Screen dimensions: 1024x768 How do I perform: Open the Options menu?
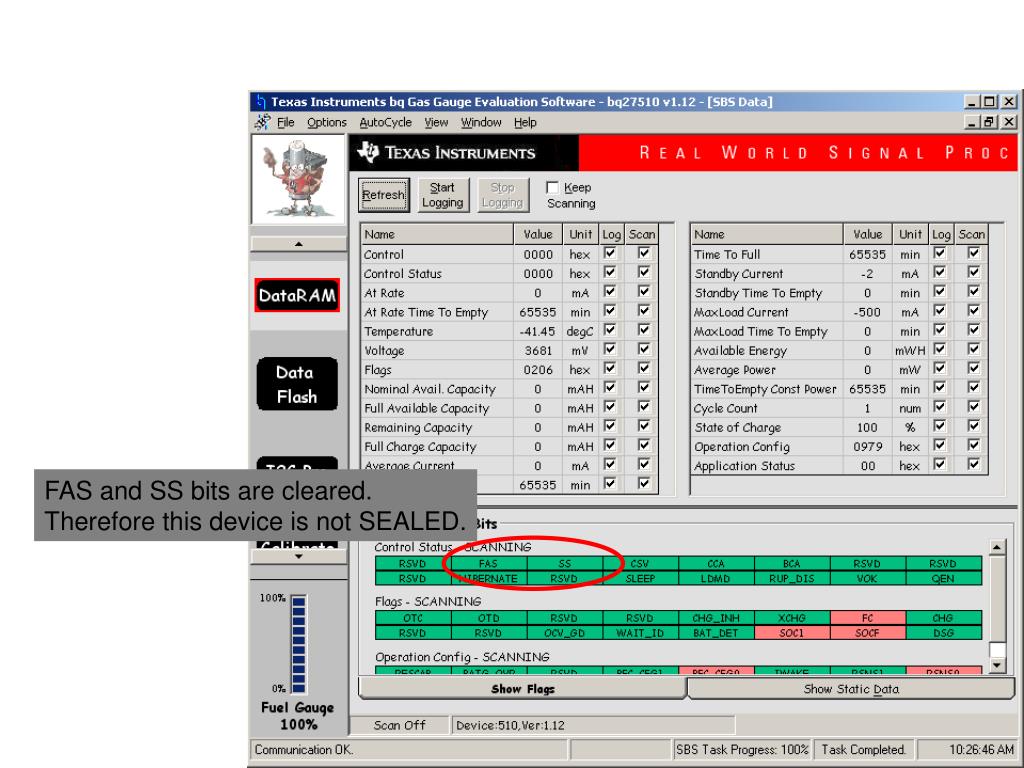click(x=327, y=122)
